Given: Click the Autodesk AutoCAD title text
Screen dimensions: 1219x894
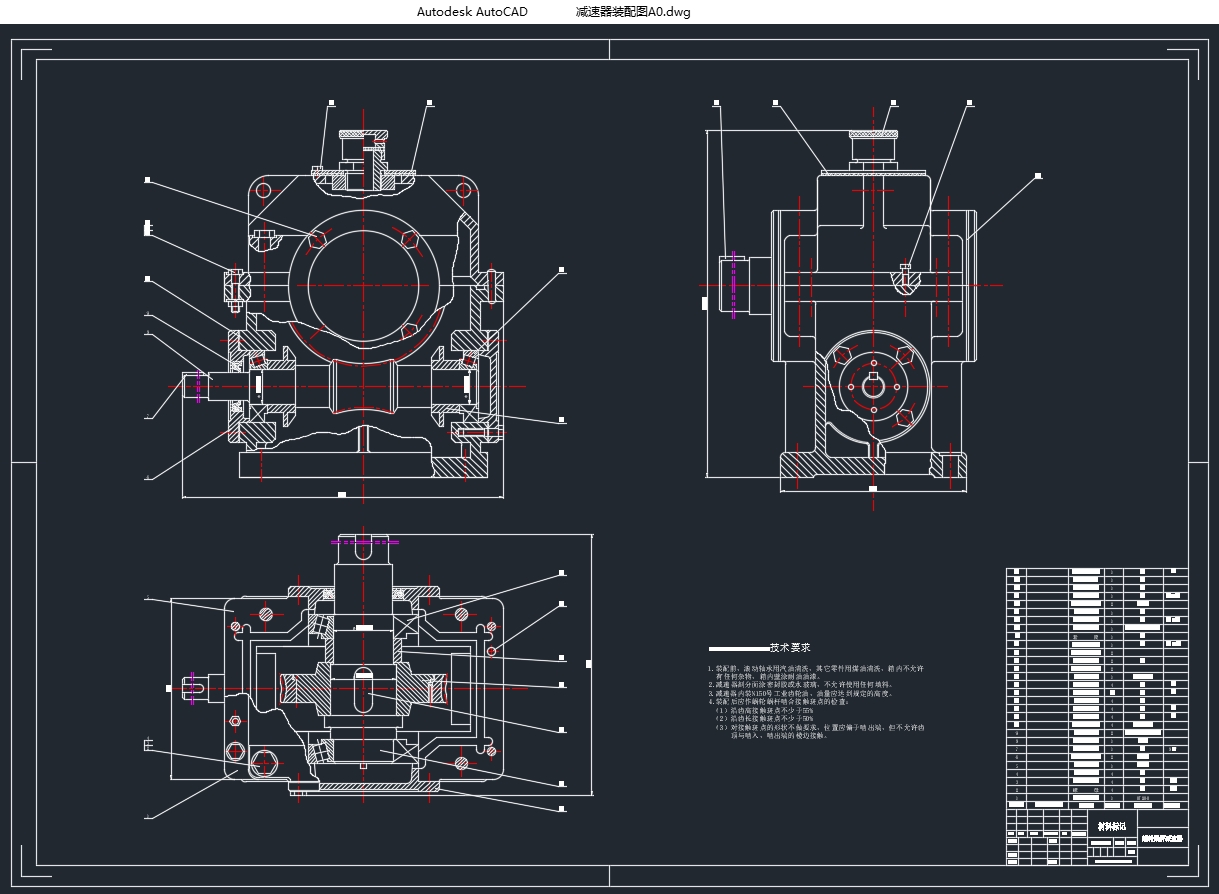Looking at the screenshot, I should pyautogui.click(x=472, y=12).
